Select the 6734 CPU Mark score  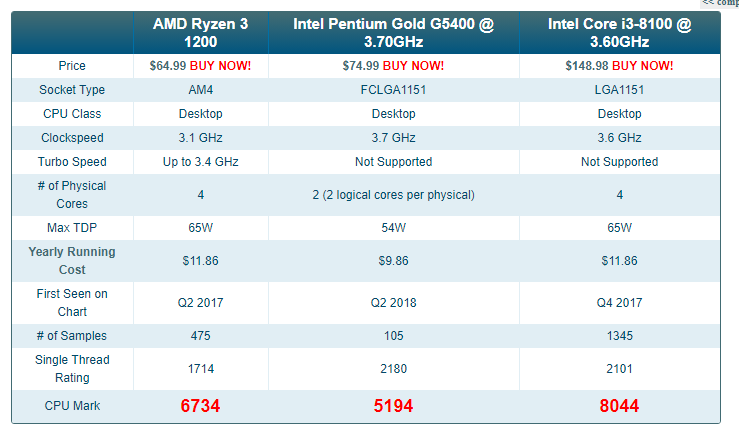200,406
